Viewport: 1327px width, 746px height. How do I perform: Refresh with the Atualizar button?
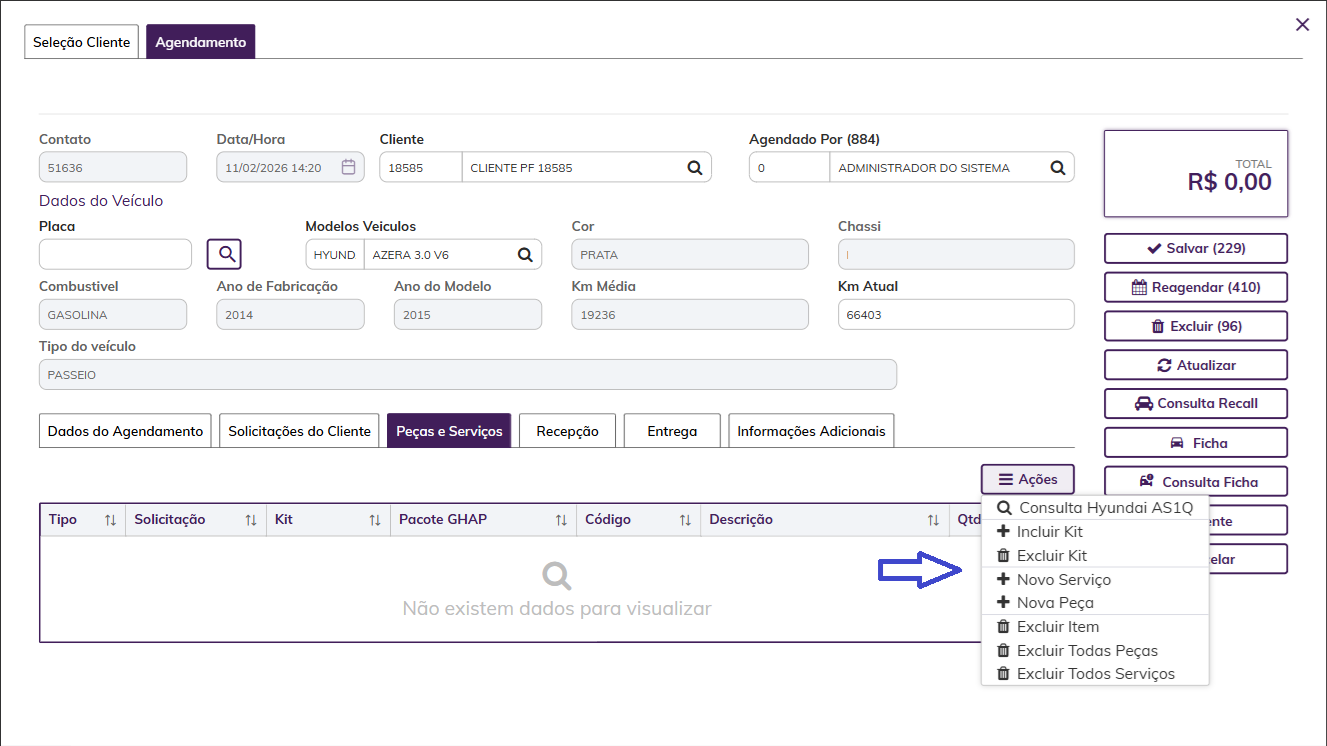click(1196, 365)
